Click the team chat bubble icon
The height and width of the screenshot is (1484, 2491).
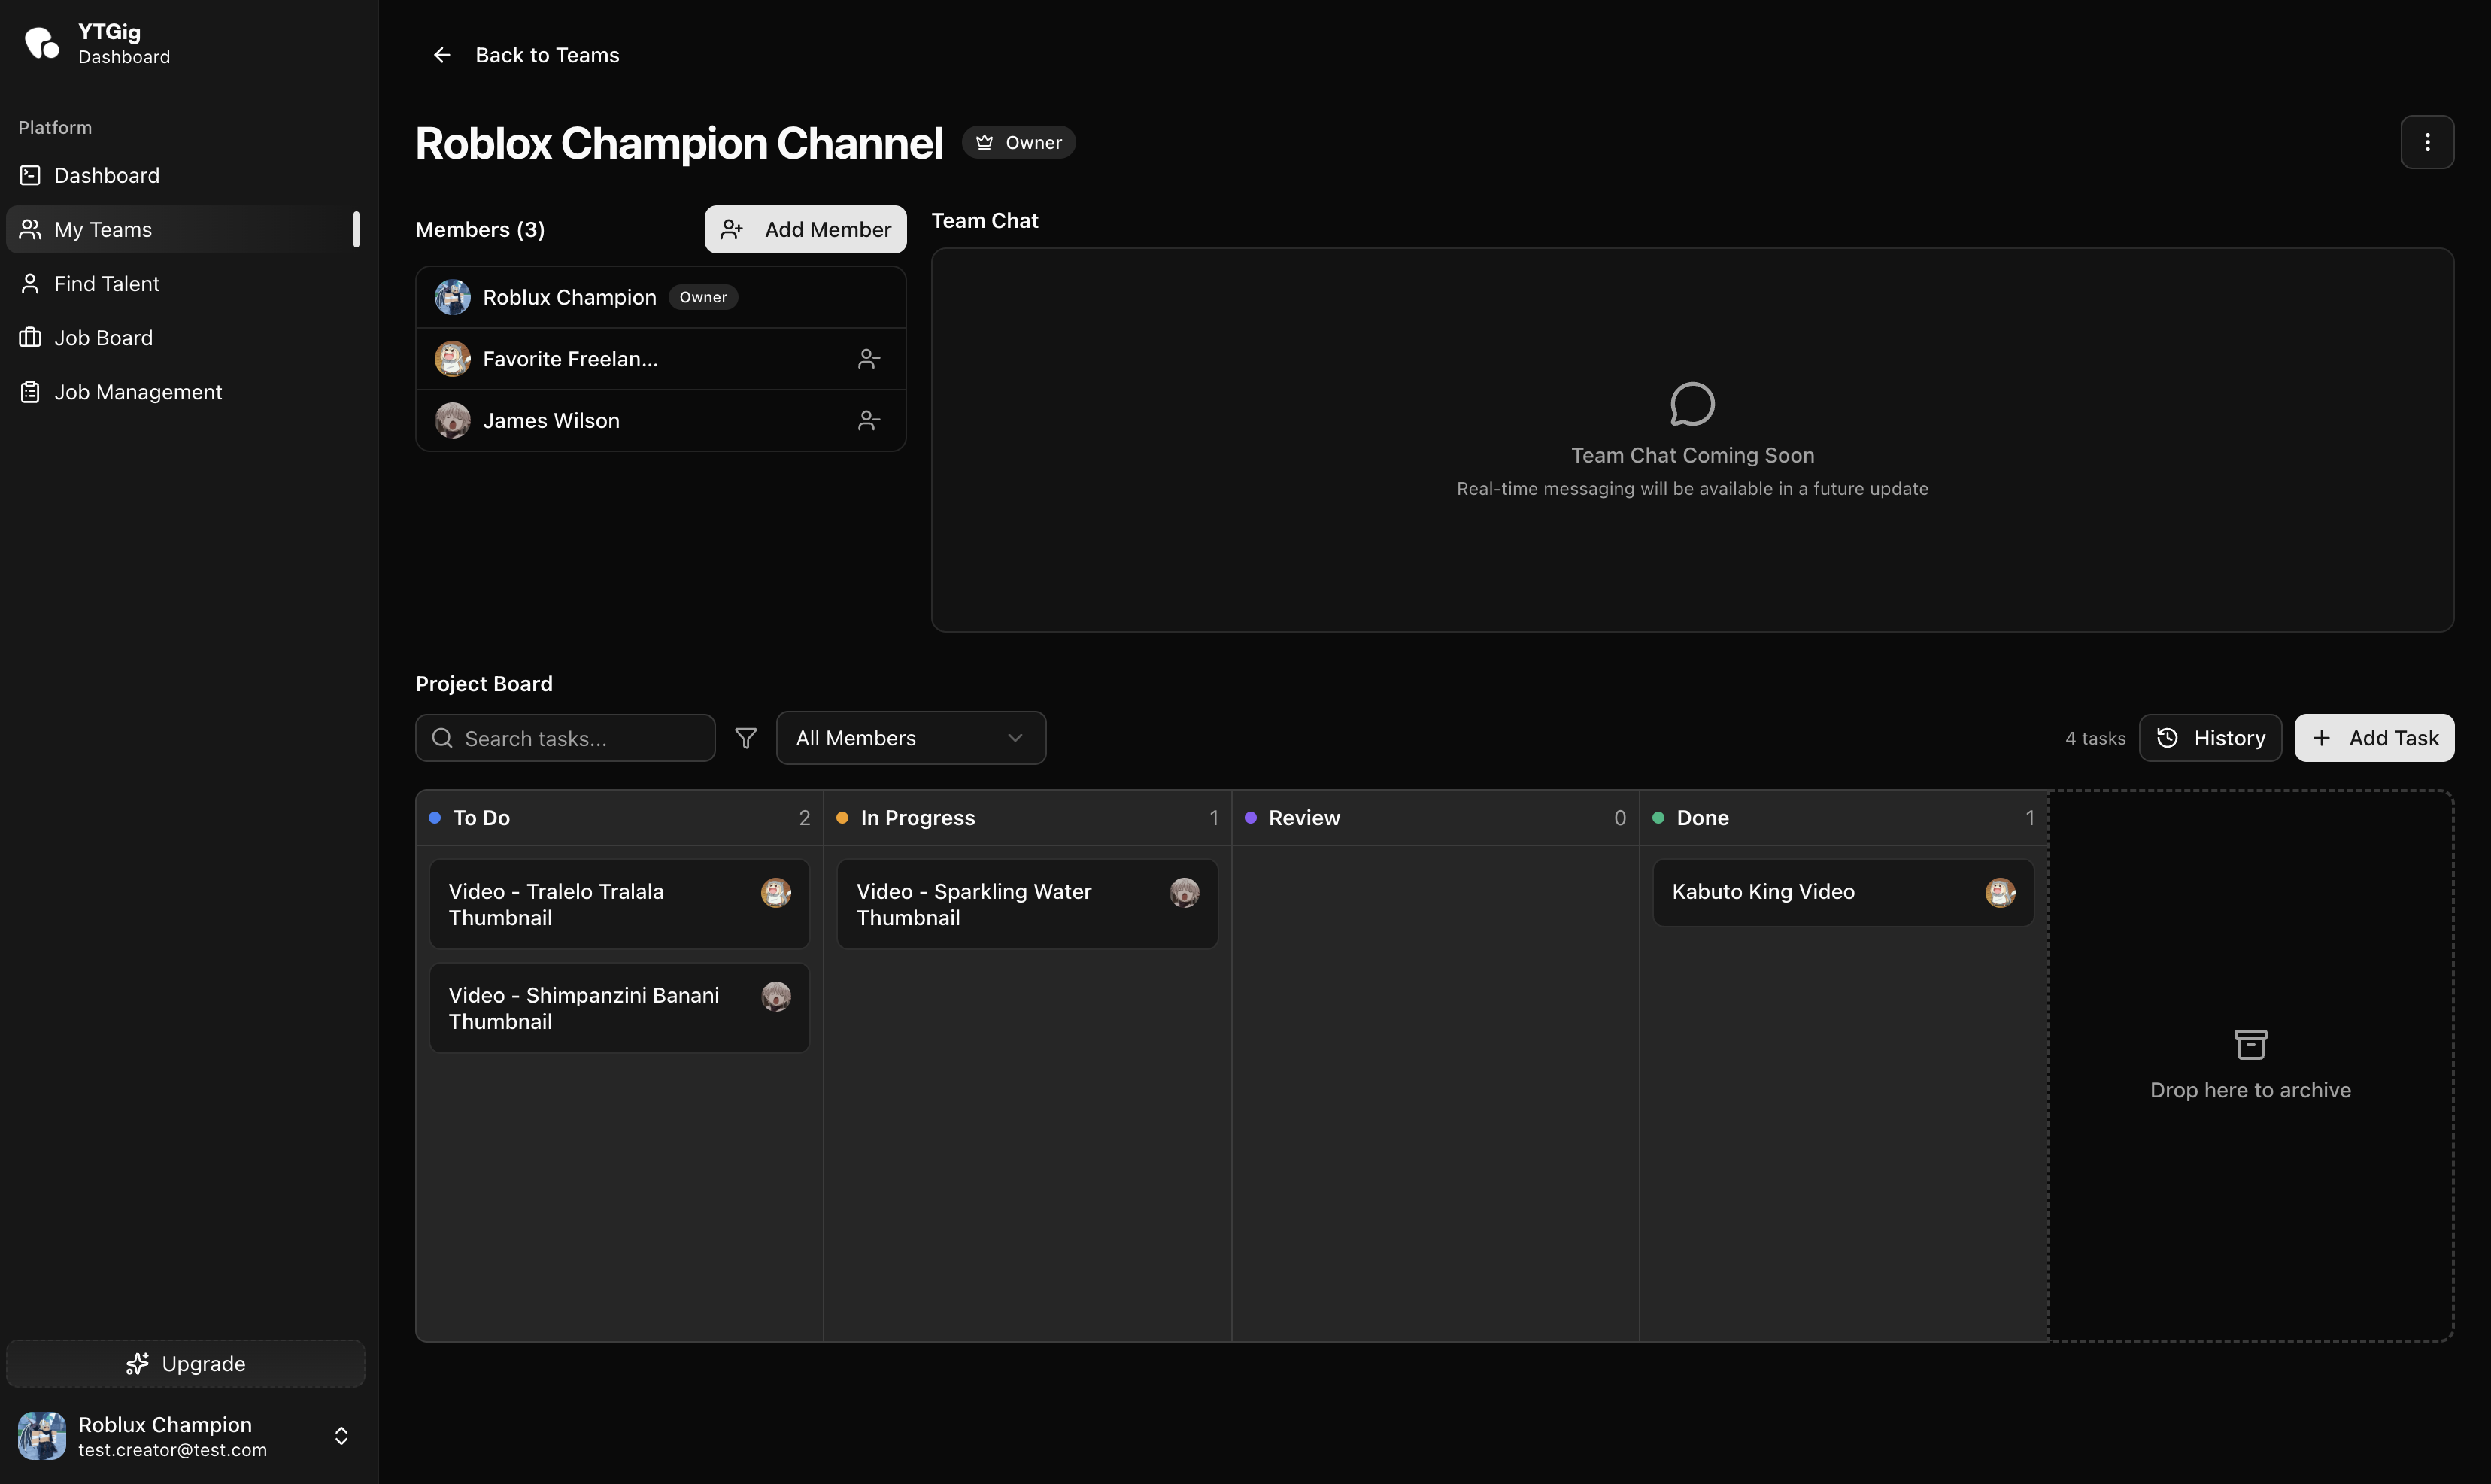[1692, 404]
